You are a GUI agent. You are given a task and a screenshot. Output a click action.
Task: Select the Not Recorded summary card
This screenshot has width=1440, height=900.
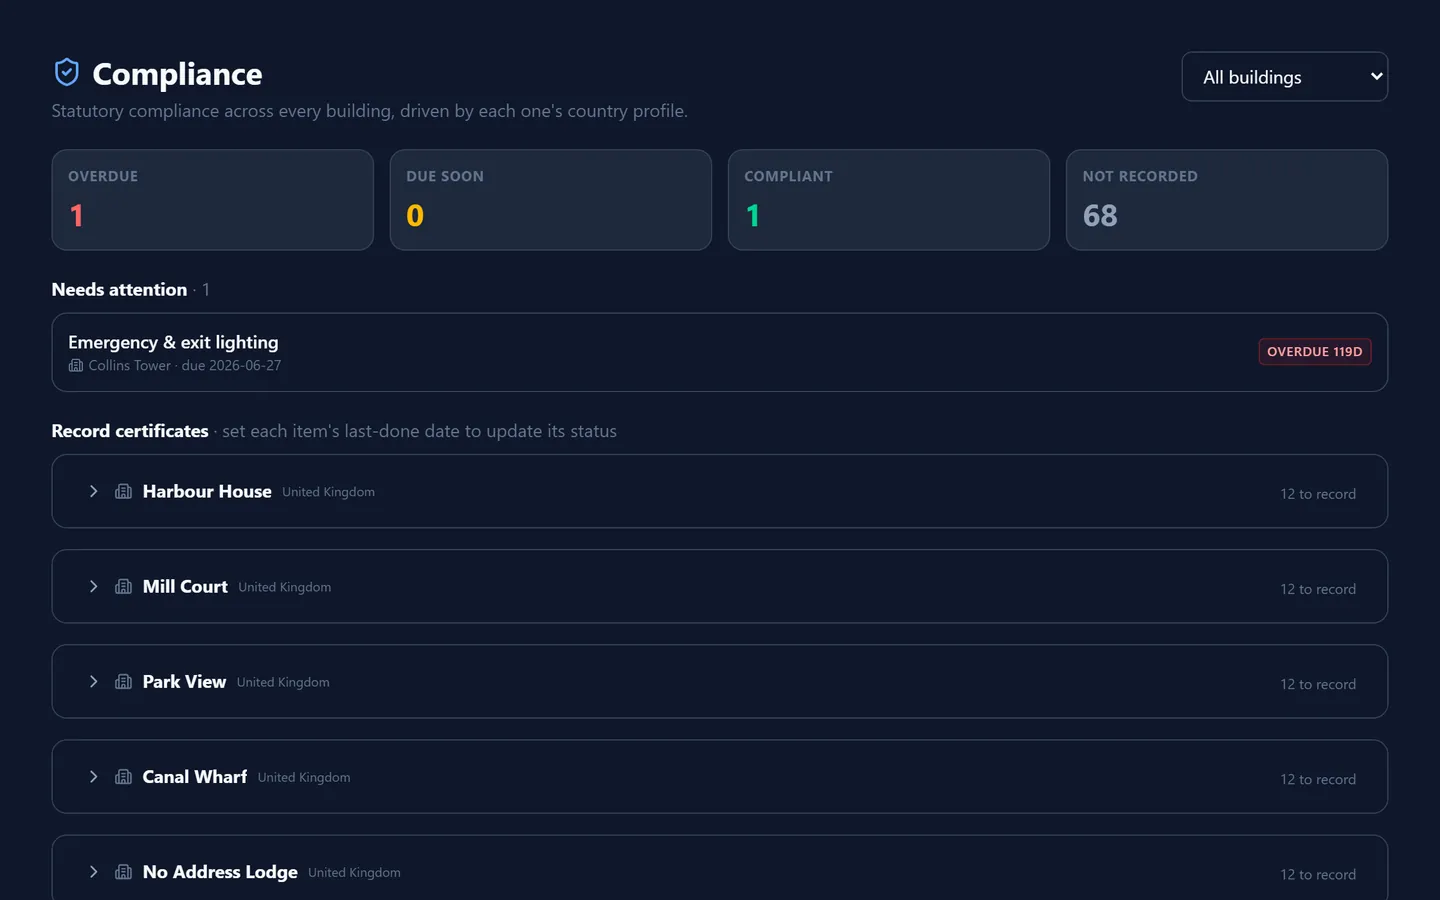tap(1226, 200)
